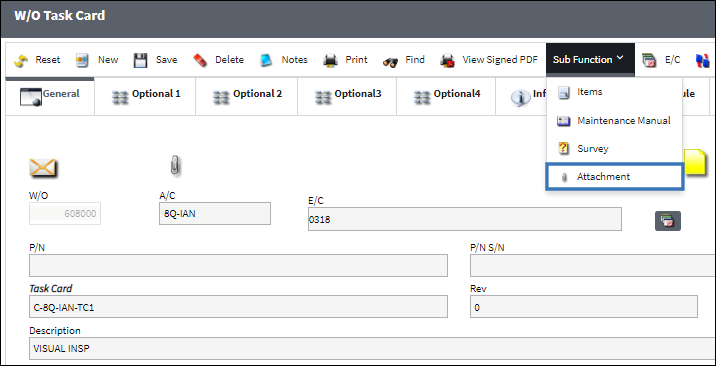Click the E/C lookup button beside 0318
The width and height of the screenshot is (716, 366).
(668, 221)
